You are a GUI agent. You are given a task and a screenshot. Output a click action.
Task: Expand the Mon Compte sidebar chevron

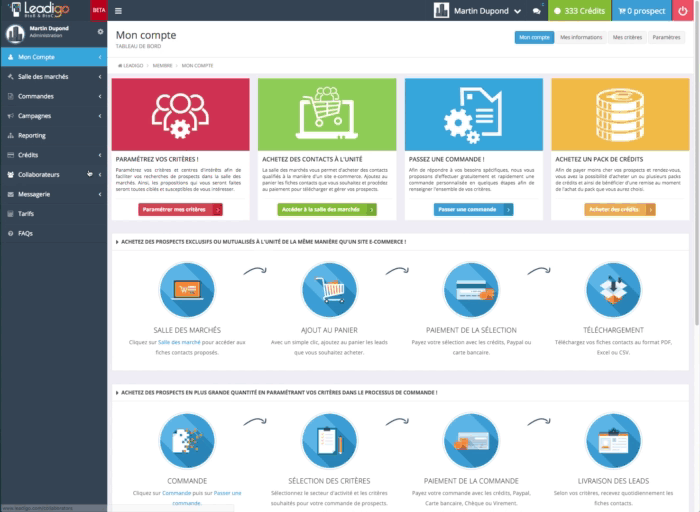tap(100, 57)
